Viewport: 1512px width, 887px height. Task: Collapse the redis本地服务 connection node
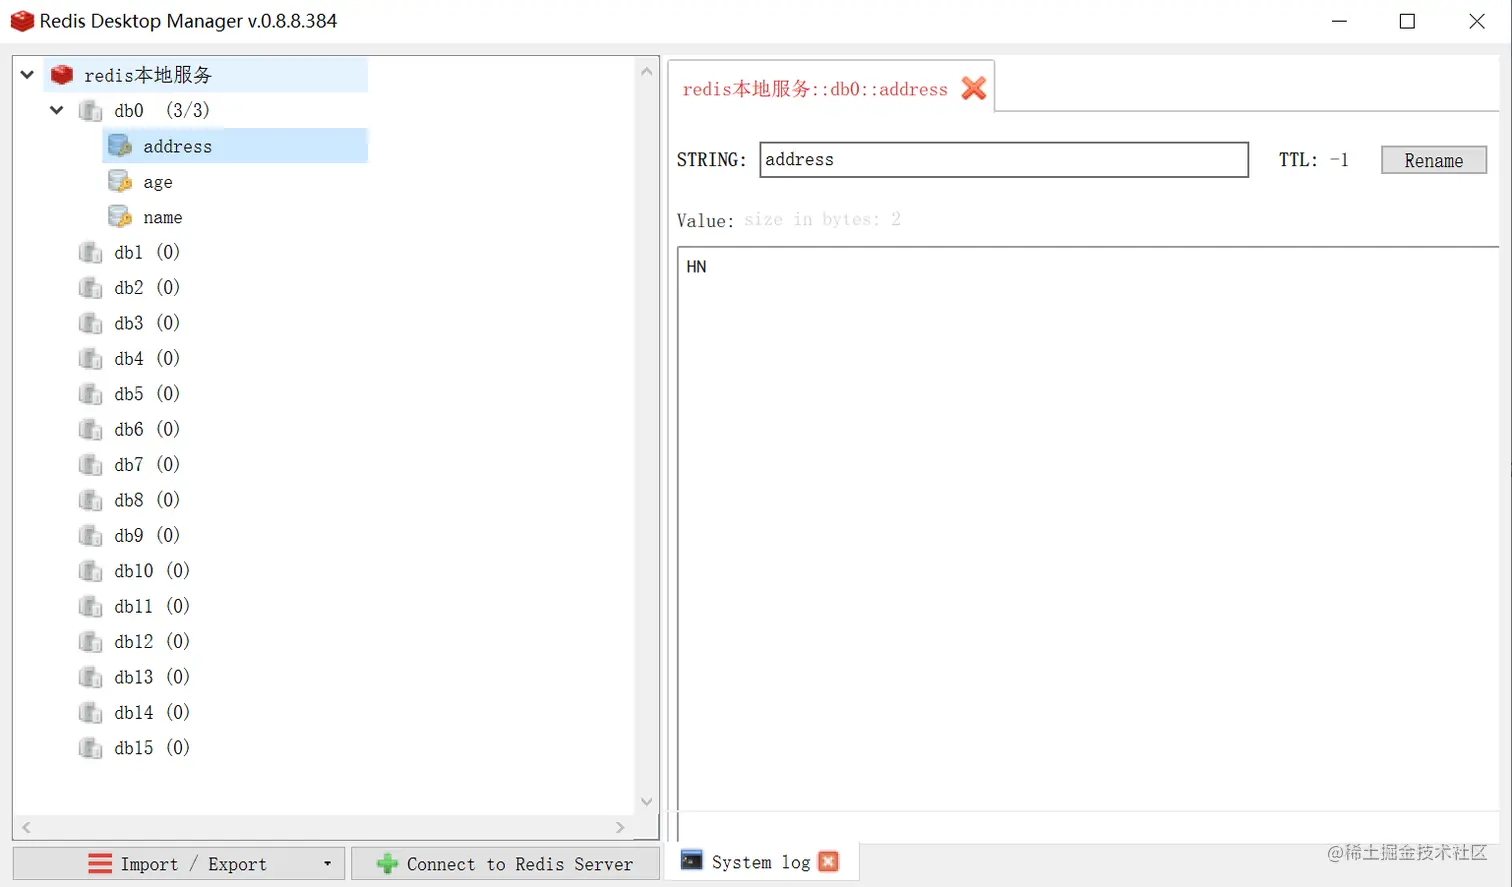[28, 75]
